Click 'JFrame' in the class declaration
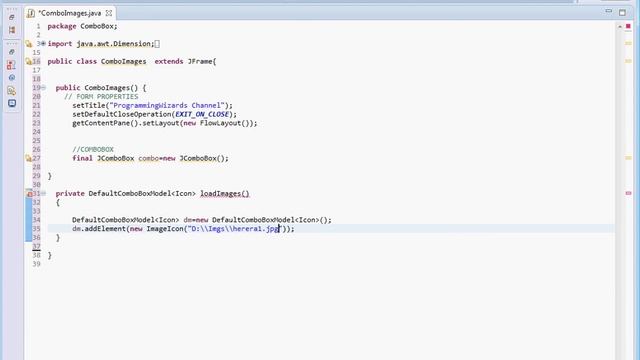This screenshot has height=360, width=640. tap(200, 62)
